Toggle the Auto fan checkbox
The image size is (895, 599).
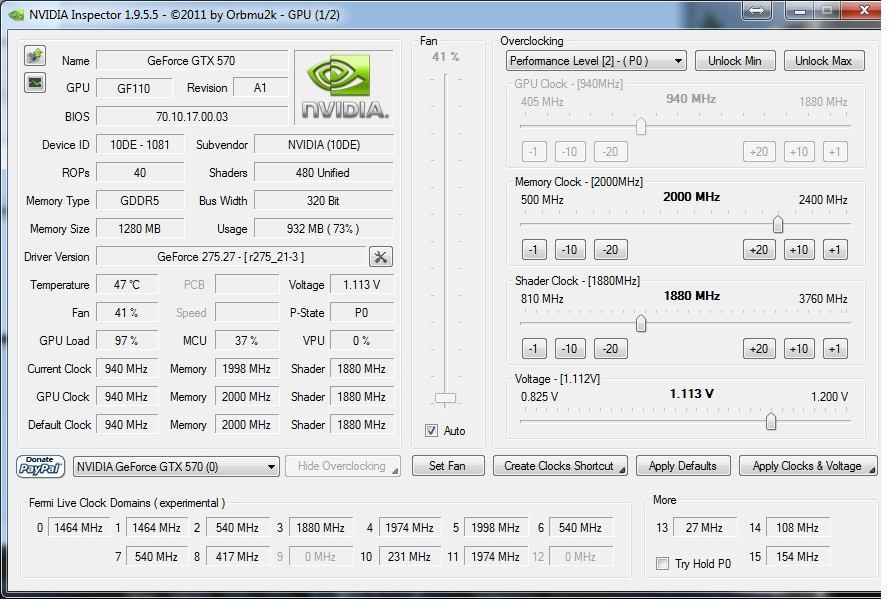[432, 431]
